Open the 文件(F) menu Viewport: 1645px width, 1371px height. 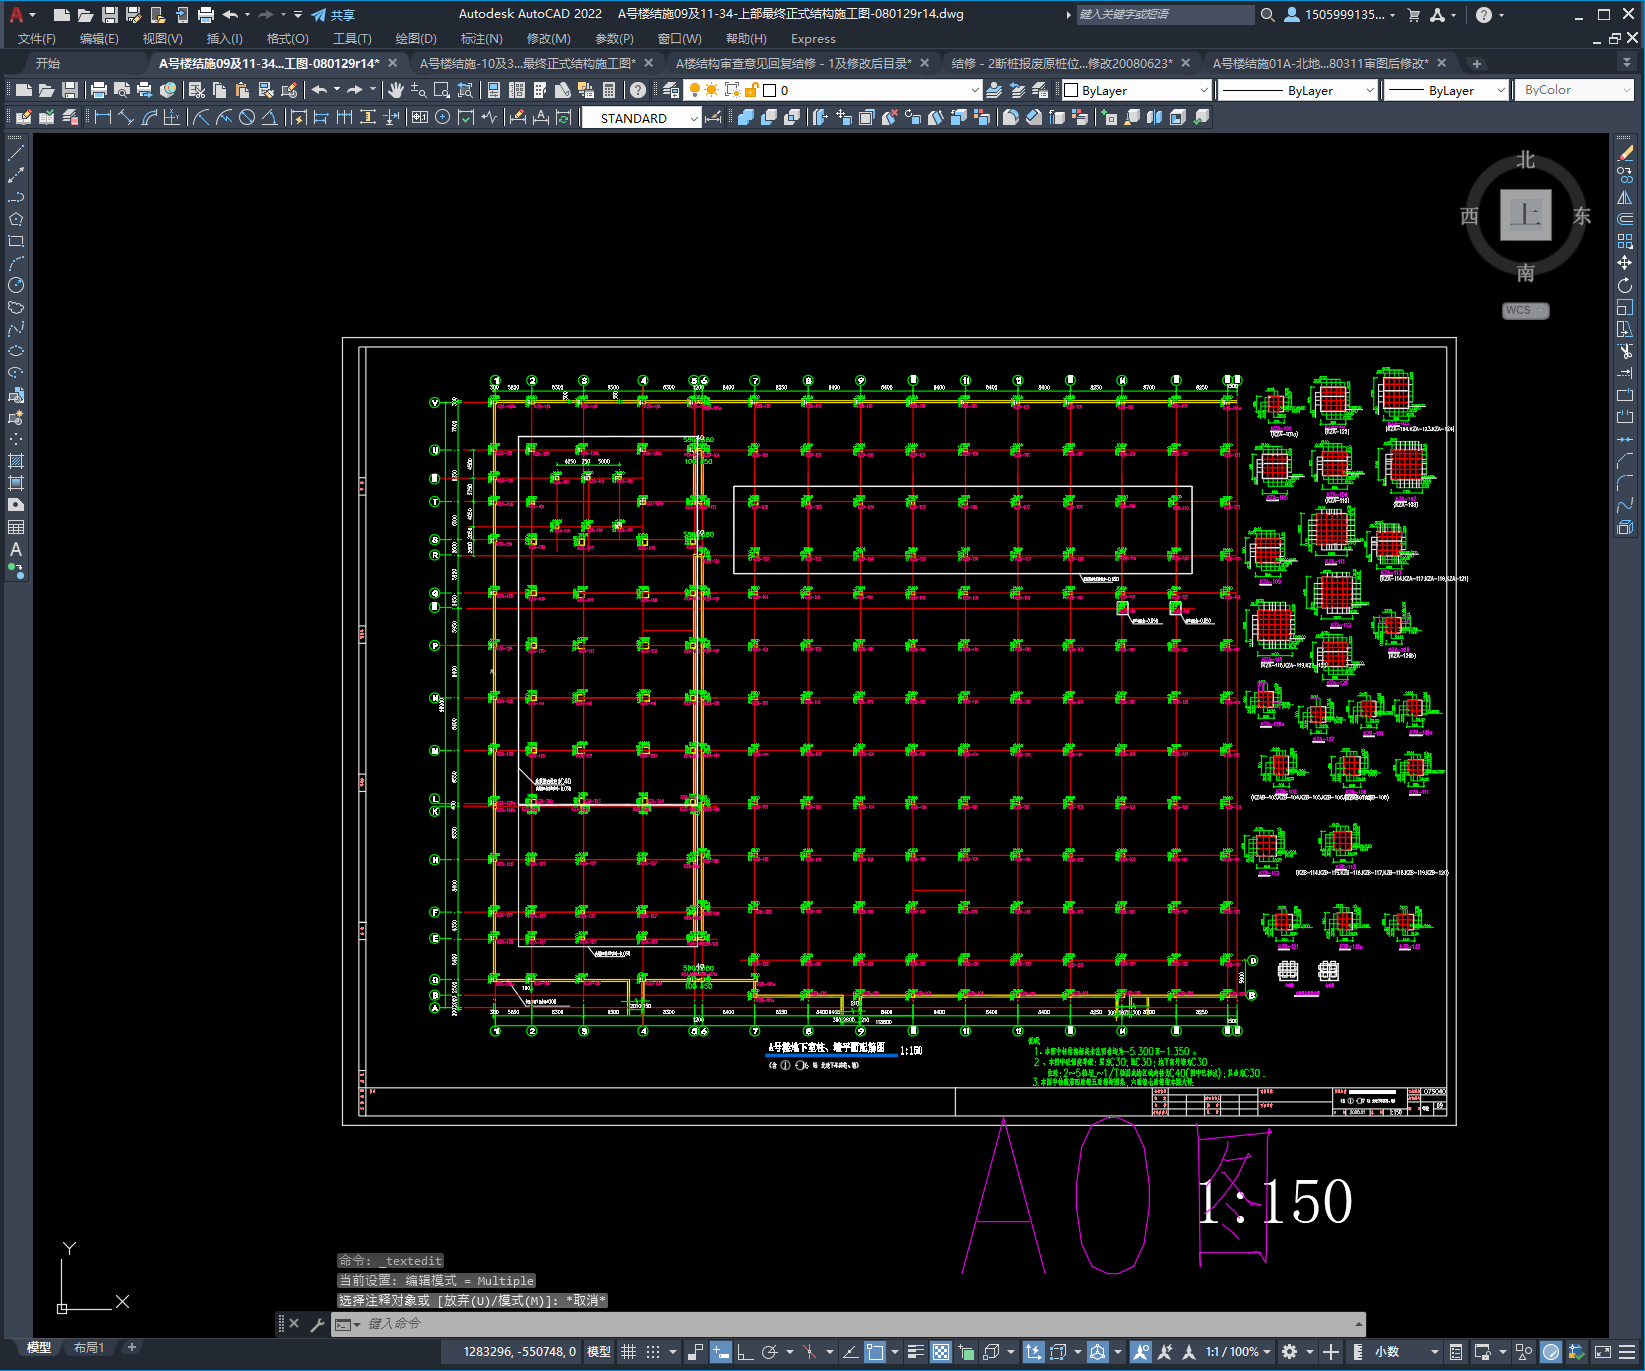click(x=37, y=39)
